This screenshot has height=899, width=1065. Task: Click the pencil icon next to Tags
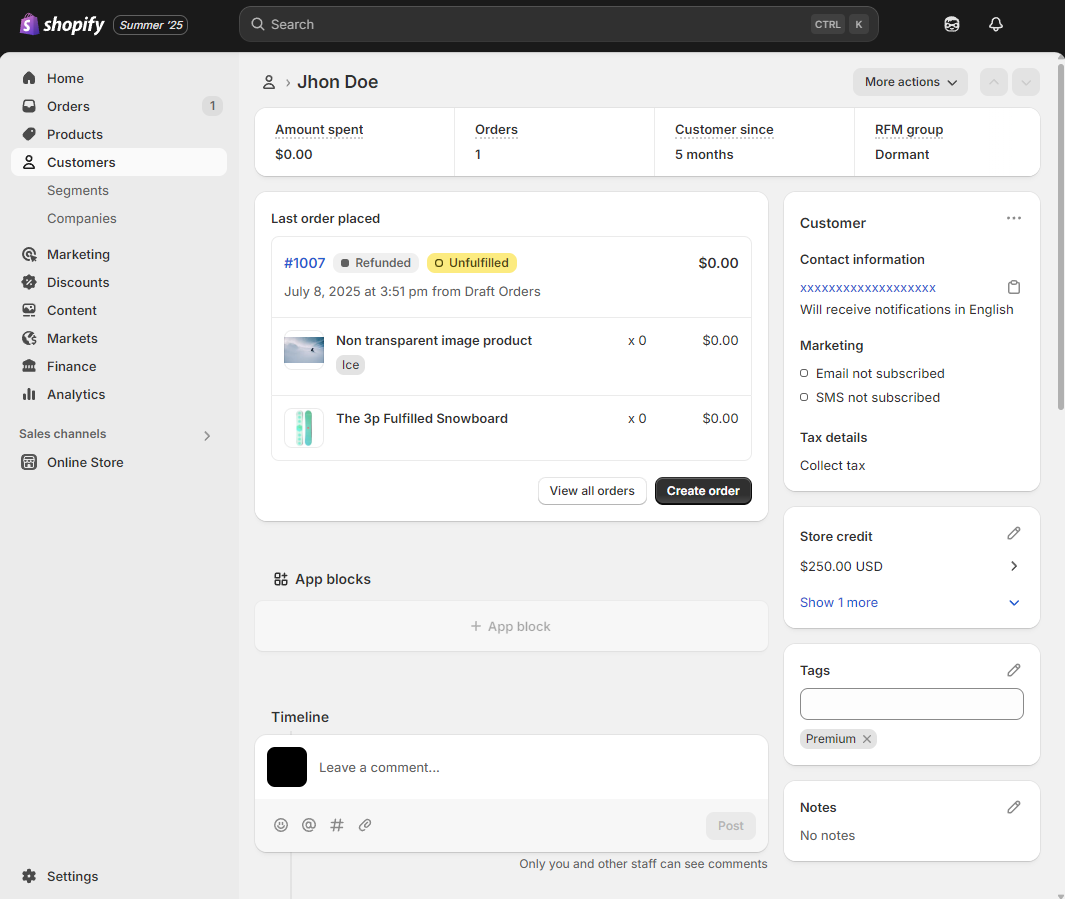point(1013,670)
